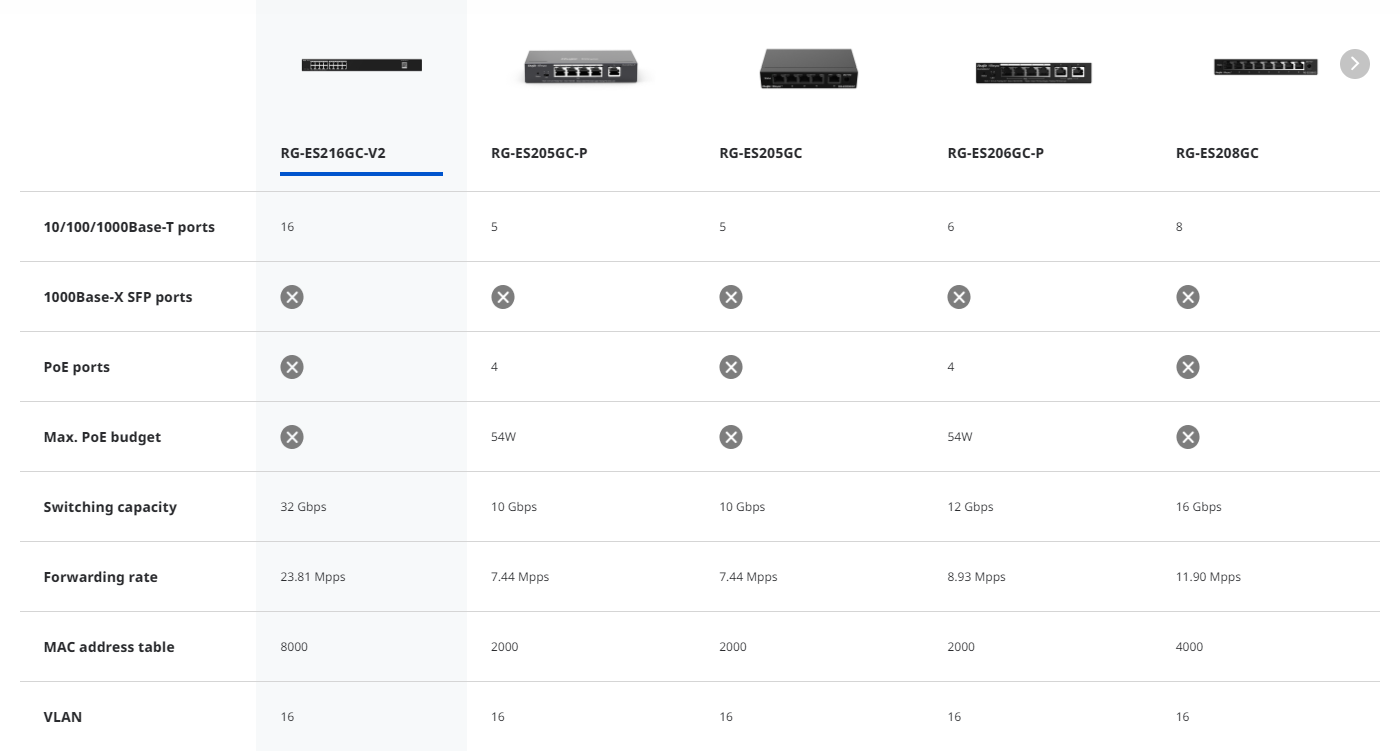
Task: Click the PoE ports row label
Action: point(77,367)
